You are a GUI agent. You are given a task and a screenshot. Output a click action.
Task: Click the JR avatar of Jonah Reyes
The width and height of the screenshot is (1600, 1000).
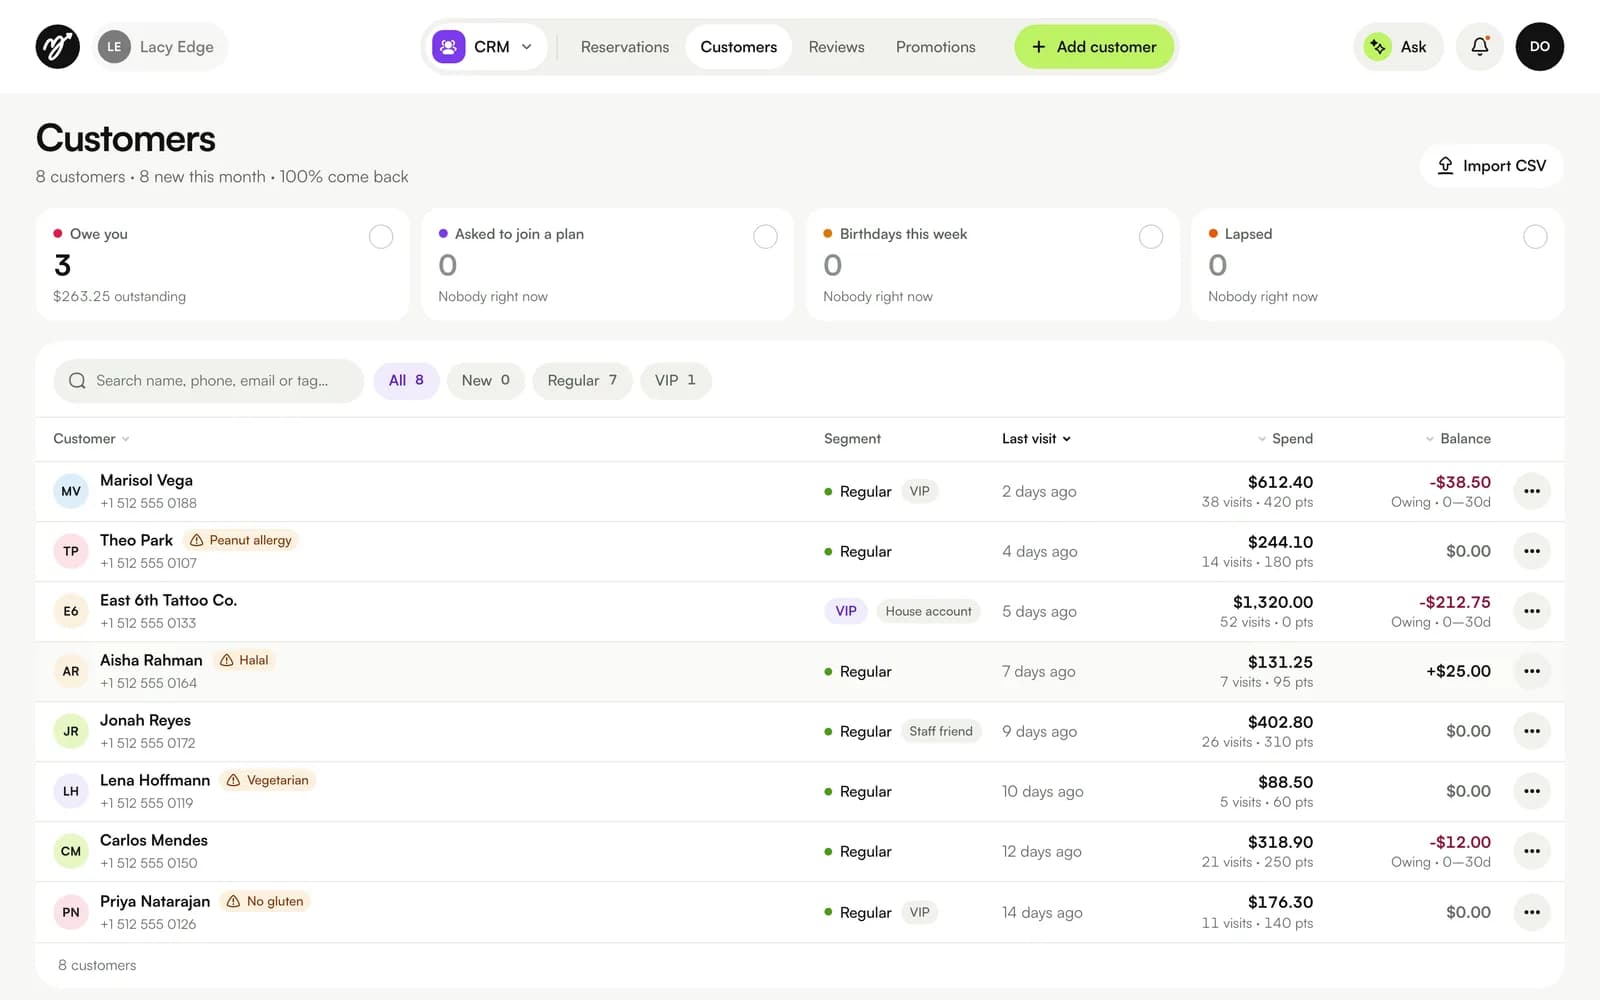tap(71, 731)
